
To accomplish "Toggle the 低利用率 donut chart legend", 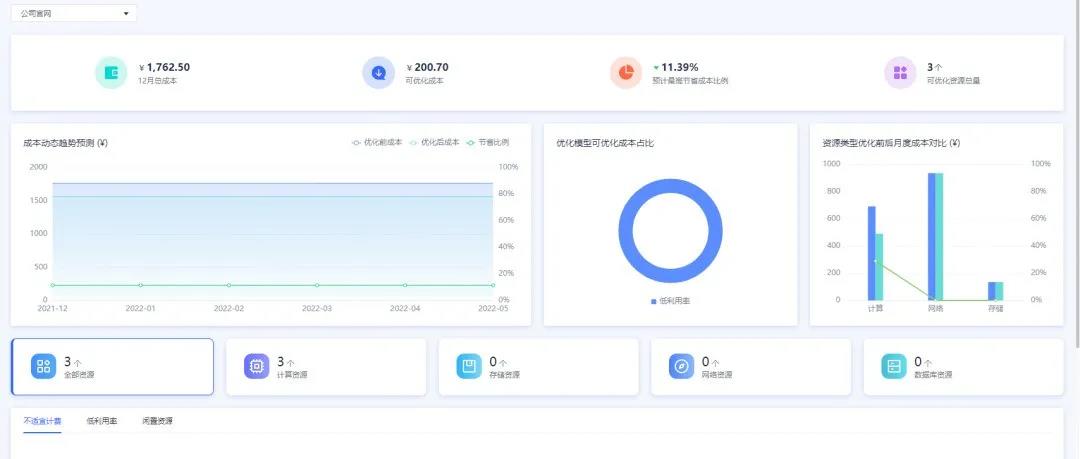I will [671, 301].
